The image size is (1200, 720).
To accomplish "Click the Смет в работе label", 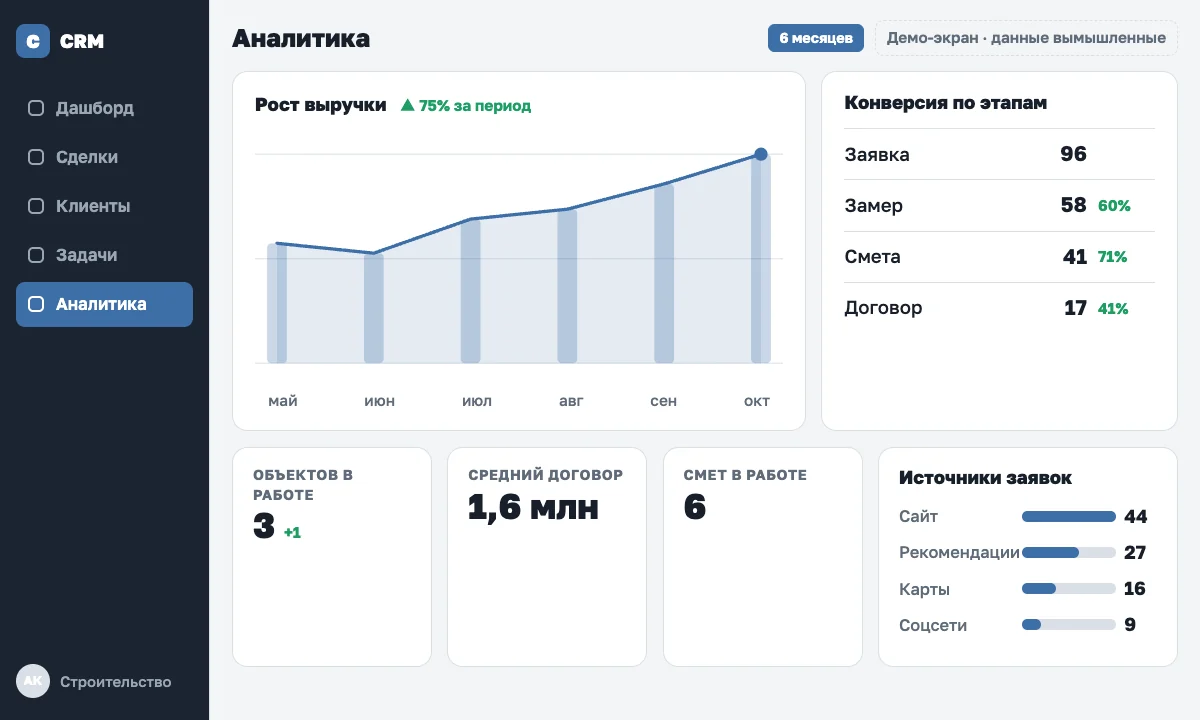I will click(x=745, y=475).
